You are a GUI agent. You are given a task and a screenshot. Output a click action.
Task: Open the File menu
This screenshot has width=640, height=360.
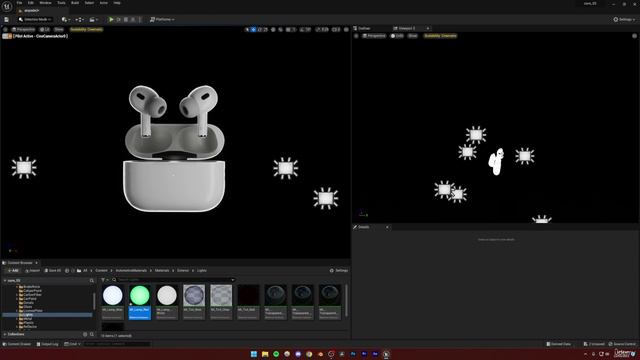(x=19, y=3)
